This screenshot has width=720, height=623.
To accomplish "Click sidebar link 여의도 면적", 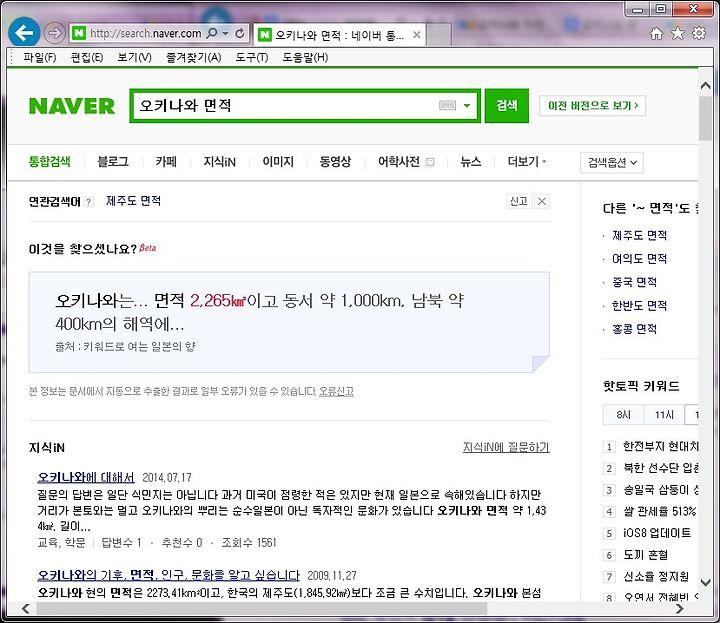I will tap(639, 259).
